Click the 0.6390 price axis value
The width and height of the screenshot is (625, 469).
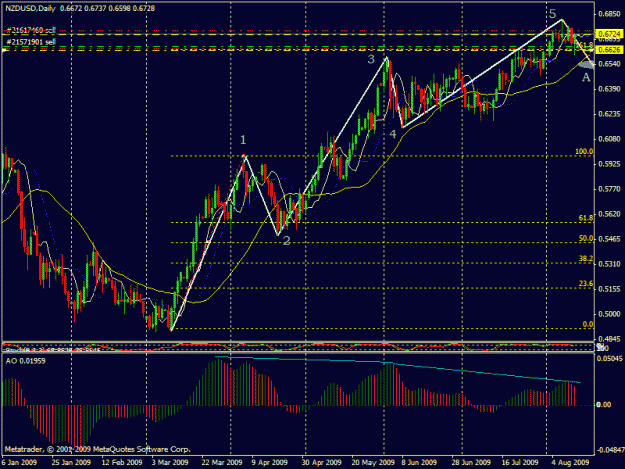pos(610,88)
